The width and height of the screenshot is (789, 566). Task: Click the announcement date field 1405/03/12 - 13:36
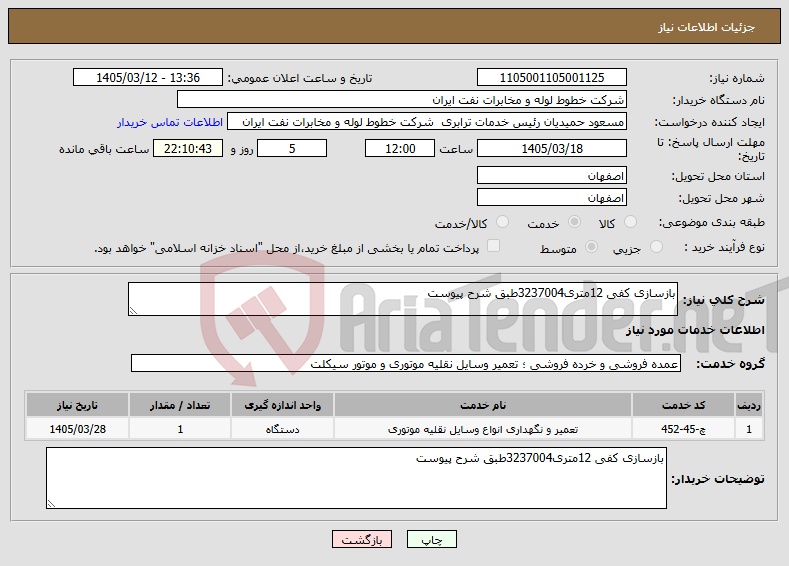tap(148, 77)
